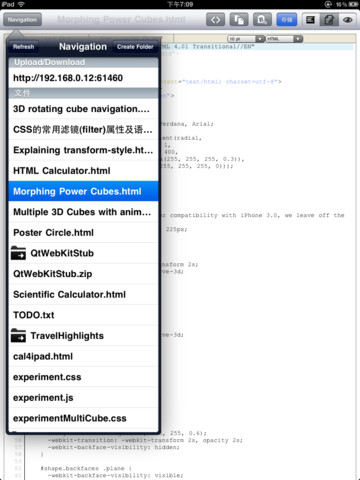Open the QtWebKitStub folder
Viewport: 360px width, 480px height.
[83, 253]
